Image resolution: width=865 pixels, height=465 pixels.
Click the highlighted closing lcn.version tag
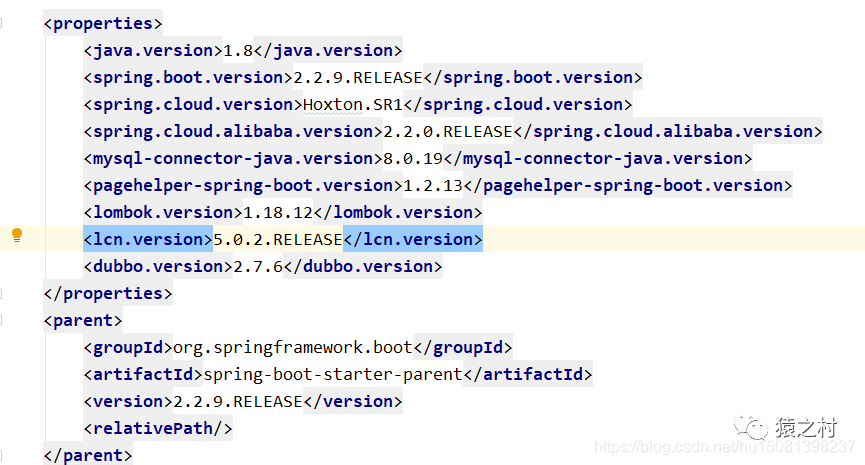(413, 239)
